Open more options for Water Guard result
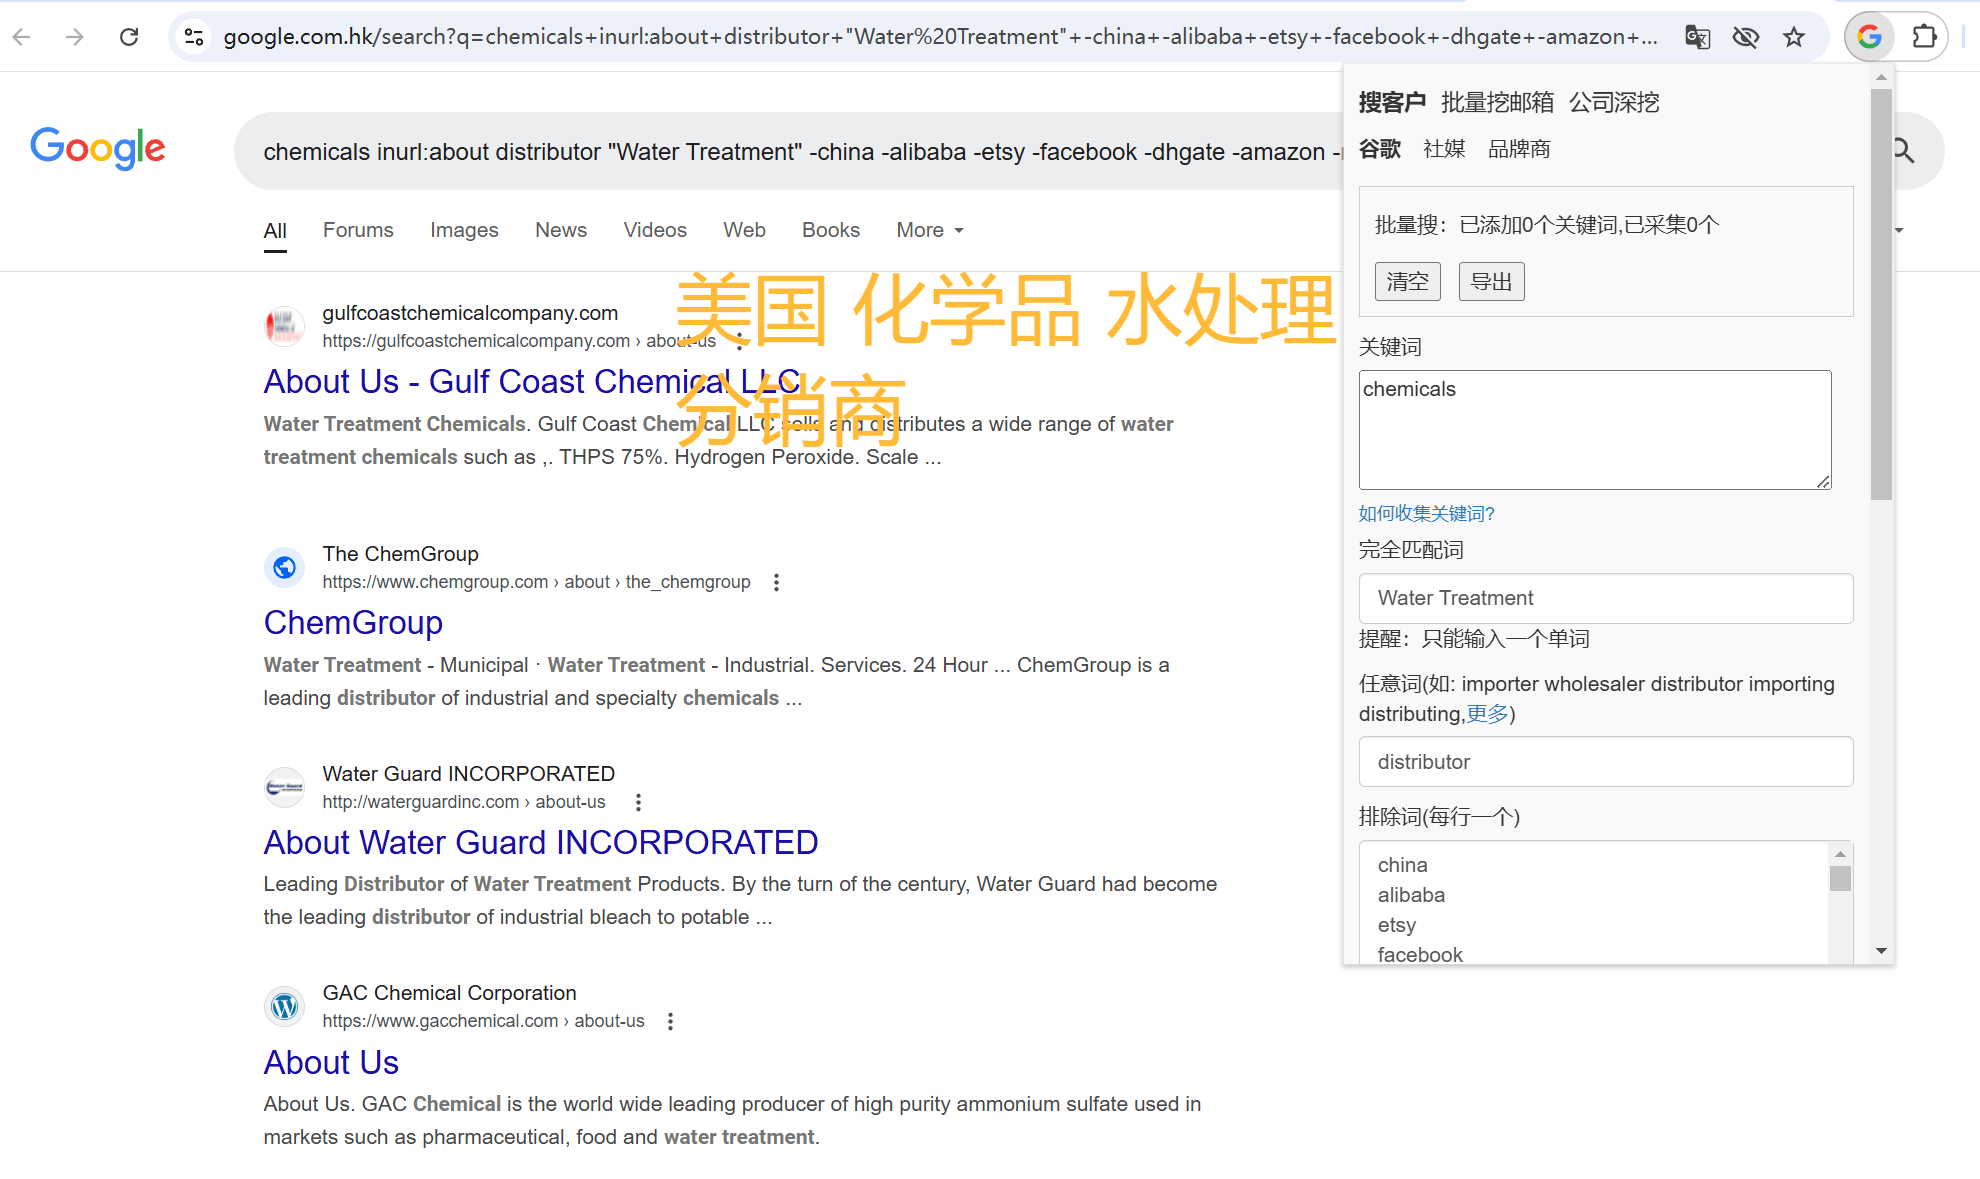1980x1179 pixels. point(638,802)
